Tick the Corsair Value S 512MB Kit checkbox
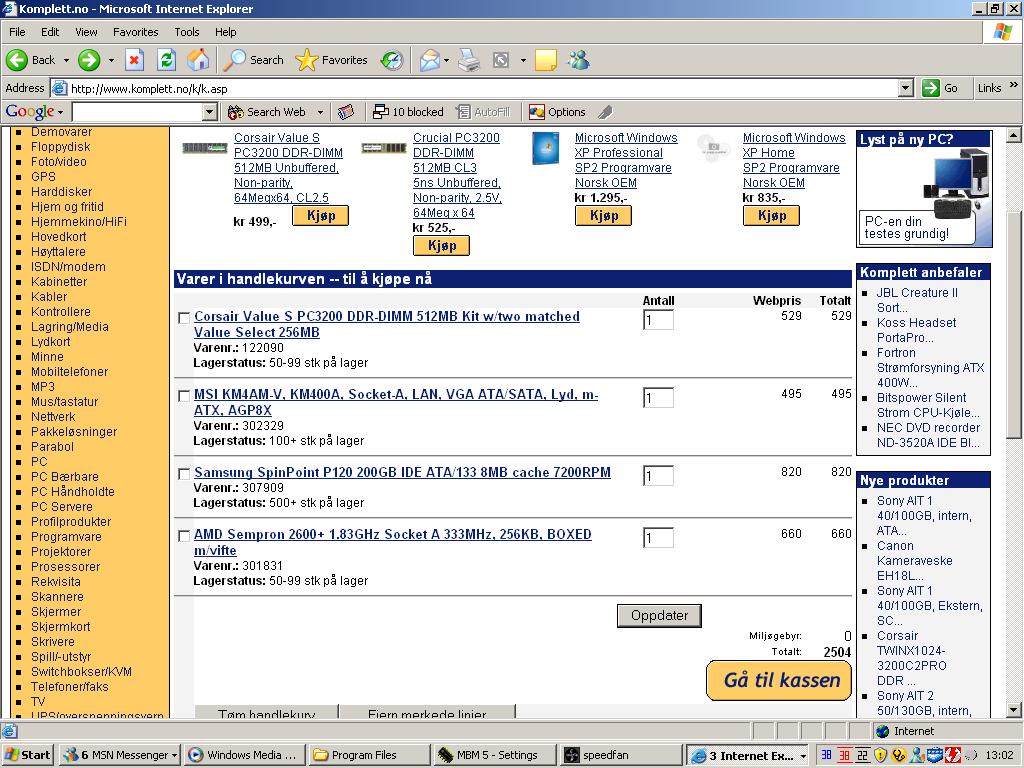The height and width of the screenshot is (768, 1024). pyautogui.click(x=184, y=318)
